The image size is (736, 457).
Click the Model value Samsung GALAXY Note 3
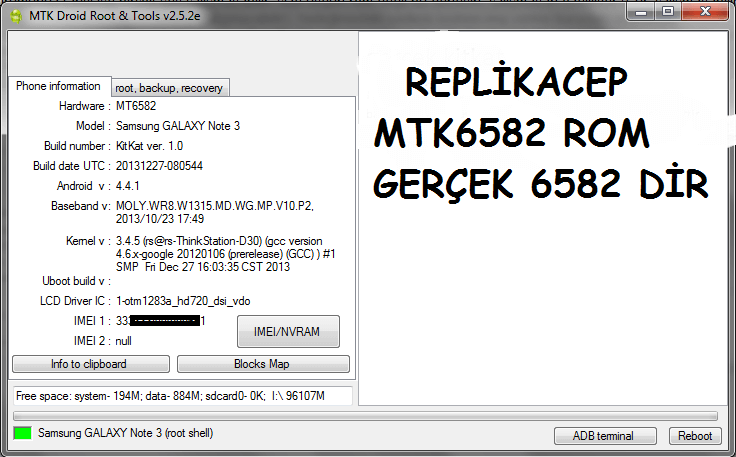pyautogui.click(x=178, y=126)
